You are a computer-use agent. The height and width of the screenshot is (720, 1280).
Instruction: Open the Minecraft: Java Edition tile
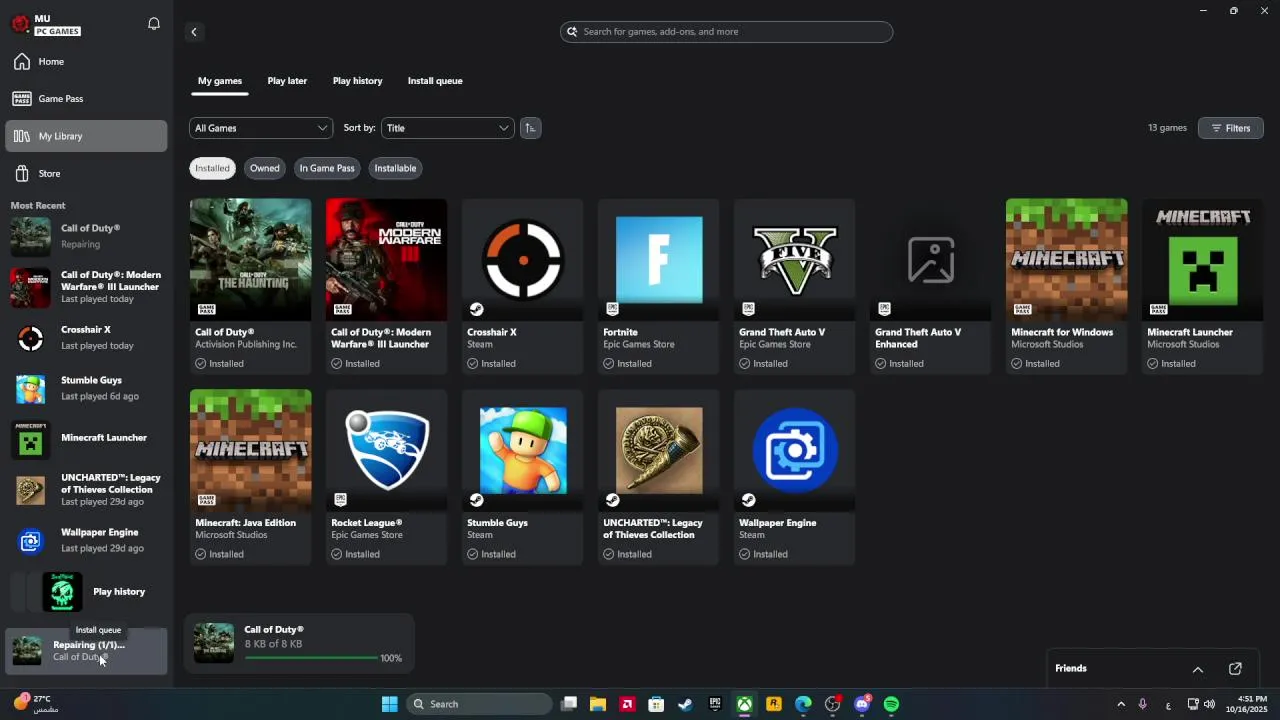click(251, 477)
